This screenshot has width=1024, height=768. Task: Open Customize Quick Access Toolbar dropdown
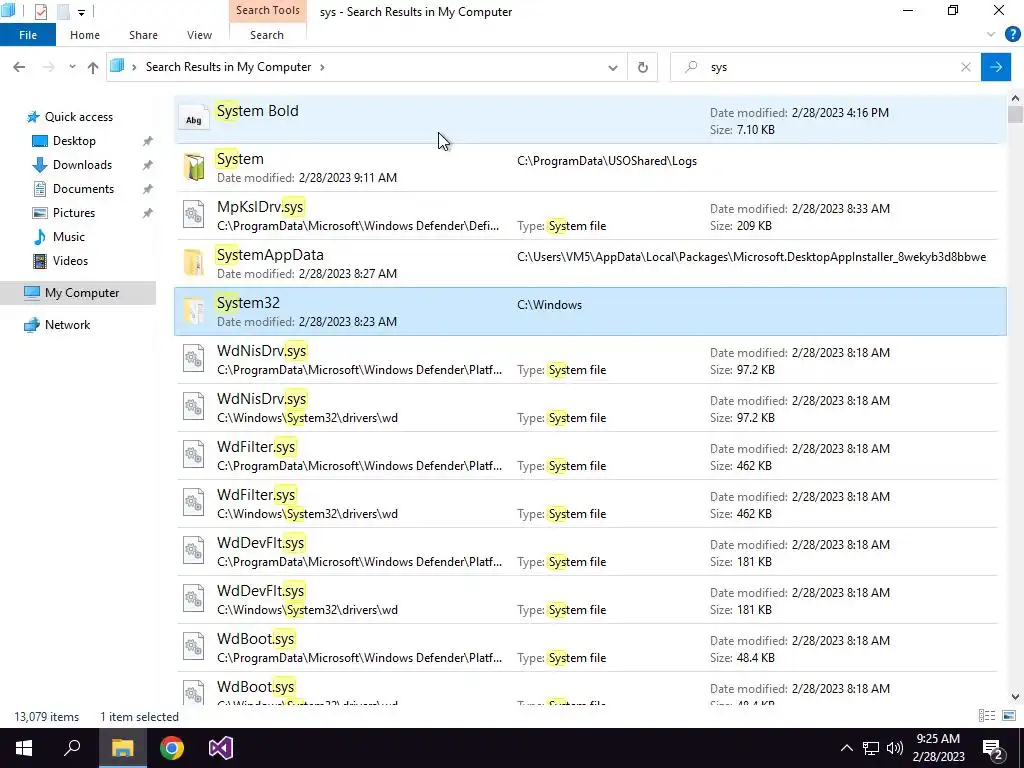81,12
